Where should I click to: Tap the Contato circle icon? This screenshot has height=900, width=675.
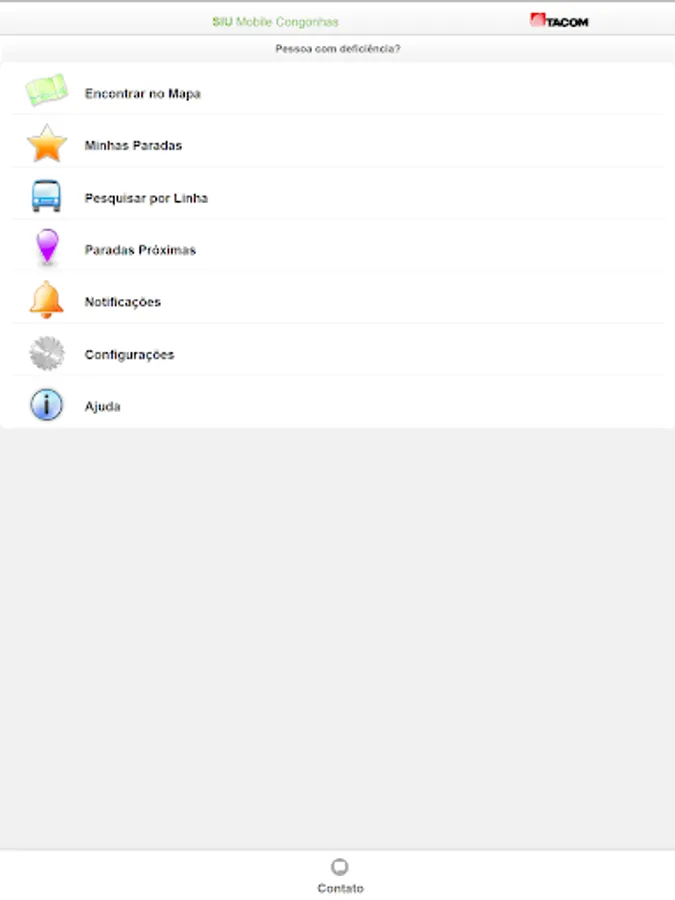[x=340, y=867]
